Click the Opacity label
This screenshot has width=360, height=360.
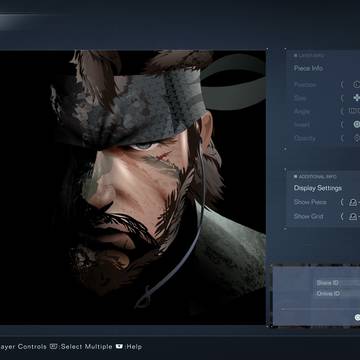[x=305, y=138]
